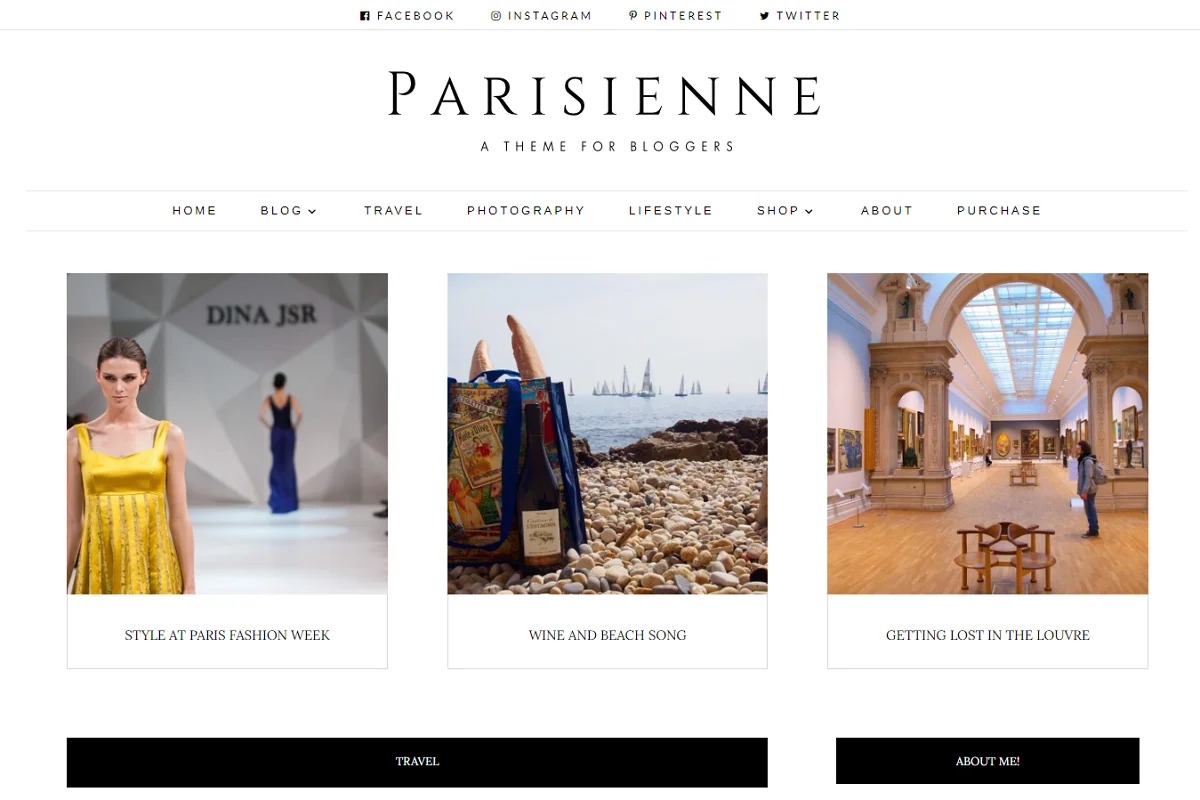Image resolution: width=1200 pixels, height=800 pixels.
Task: Open Wine and Beach Song post title
Action: [607, 635]
